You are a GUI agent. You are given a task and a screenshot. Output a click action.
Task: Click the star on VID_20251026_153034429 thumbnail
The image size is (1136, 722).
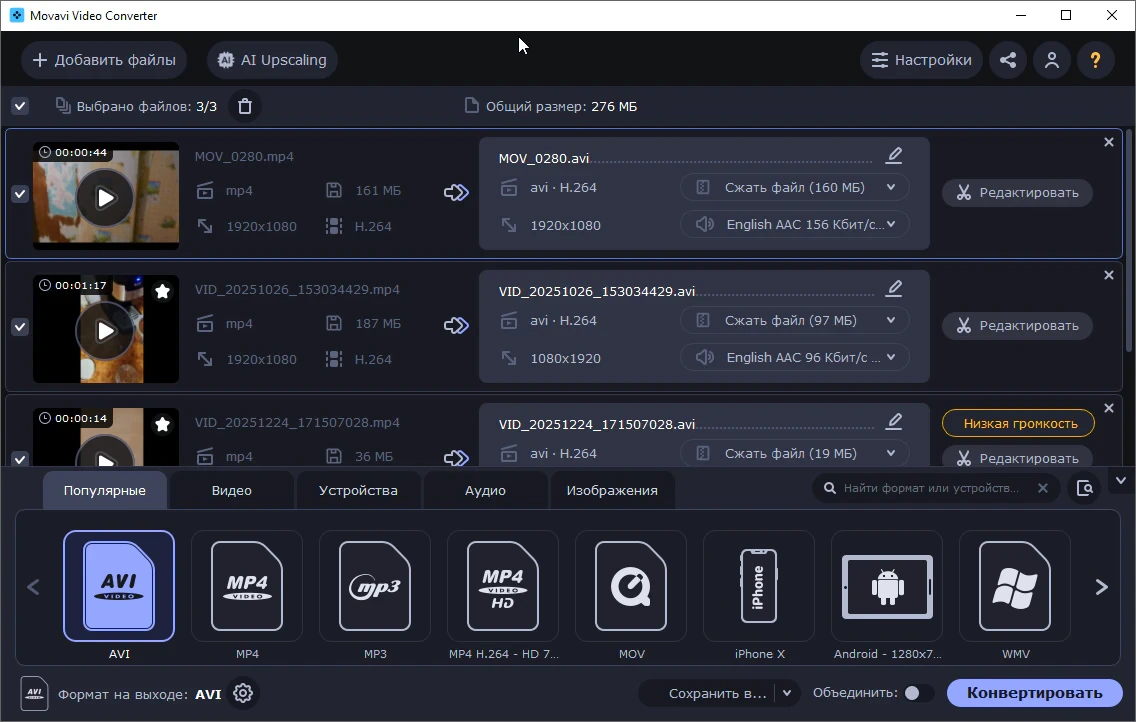[x=162, y=291]
